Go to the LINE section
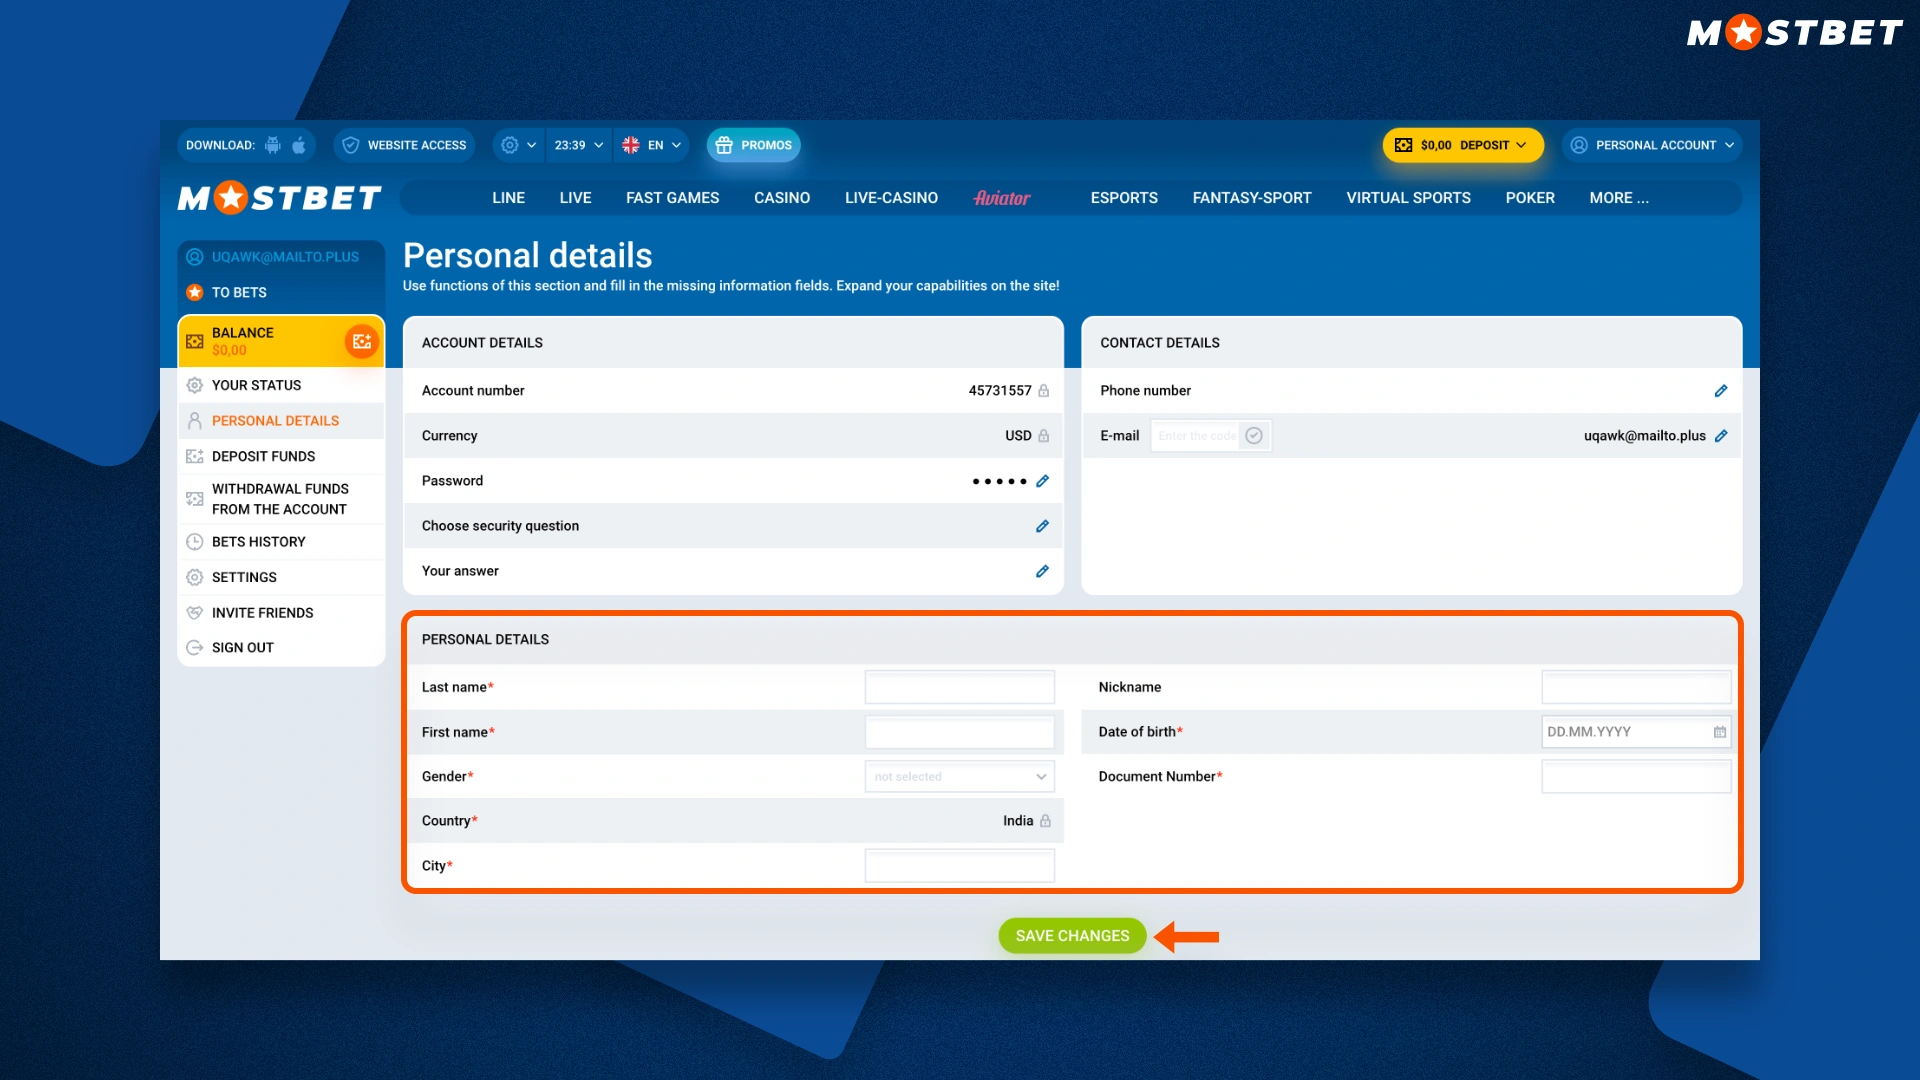The width and height of the screenshot is (1920, 1080). tap(508, 198)
